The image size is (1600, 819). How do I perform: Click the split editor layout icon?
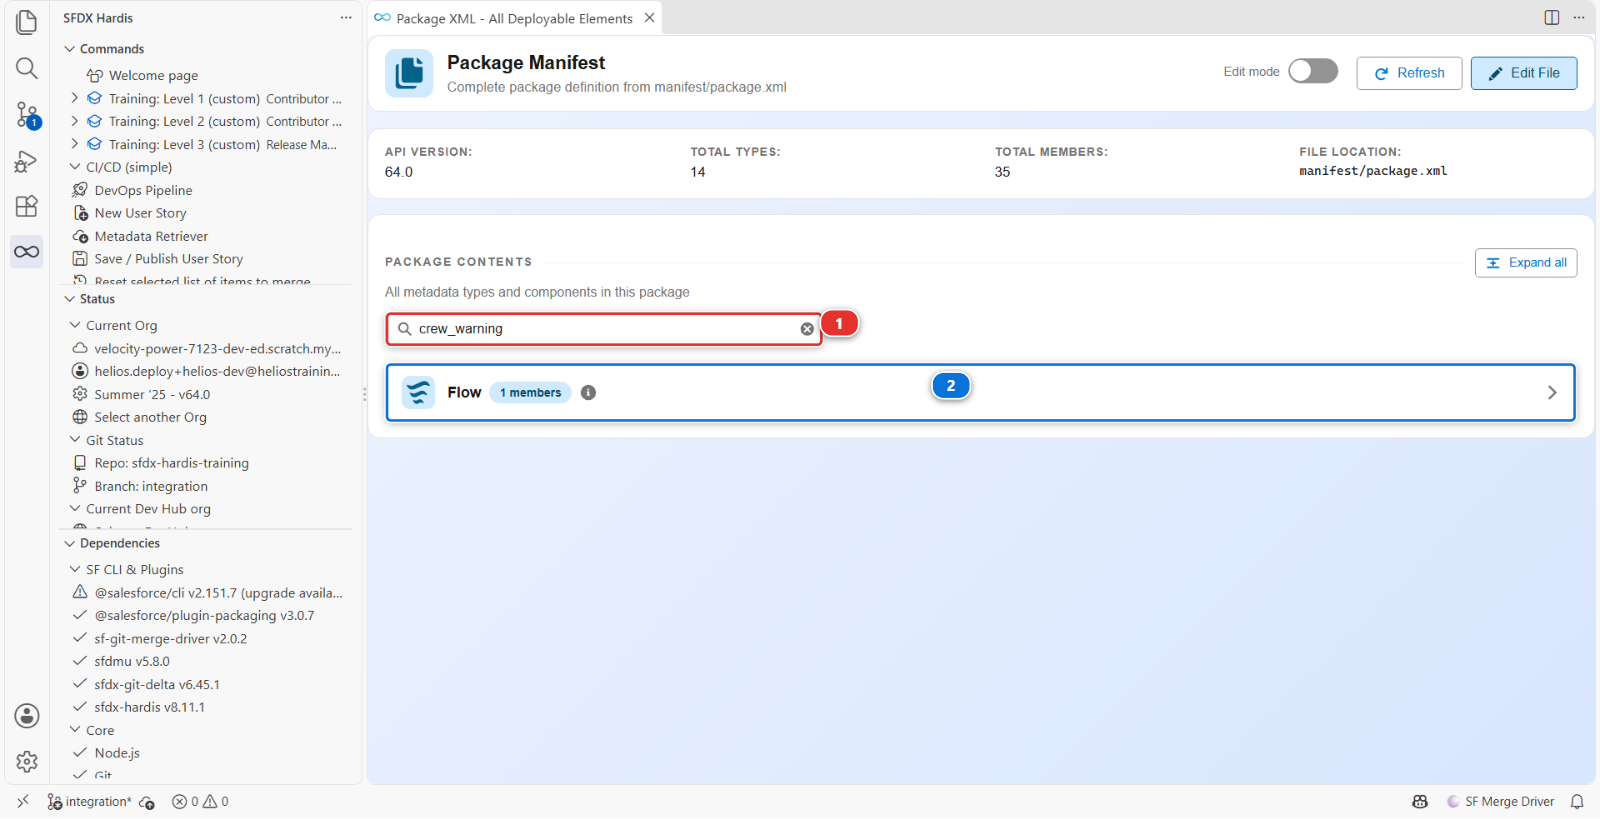pos(1552,18)
